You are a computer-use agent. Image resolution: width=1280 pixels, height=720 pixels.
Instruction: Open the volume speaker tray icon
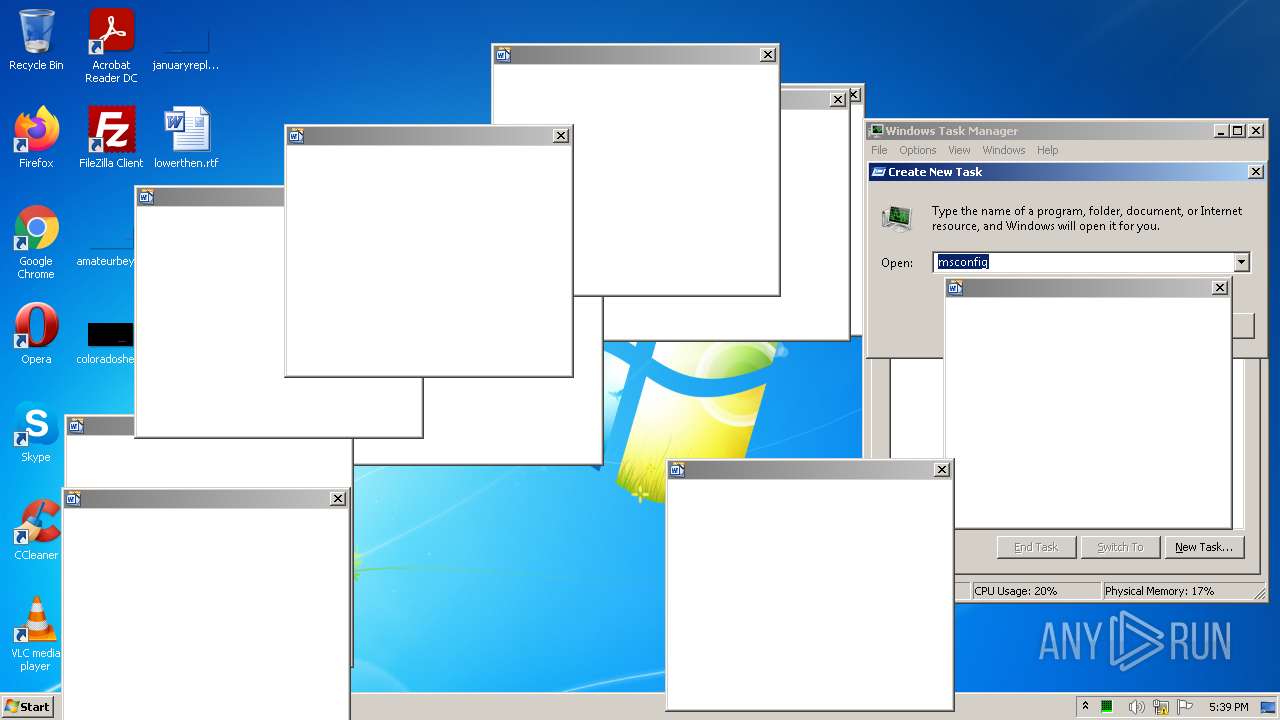1136,707
